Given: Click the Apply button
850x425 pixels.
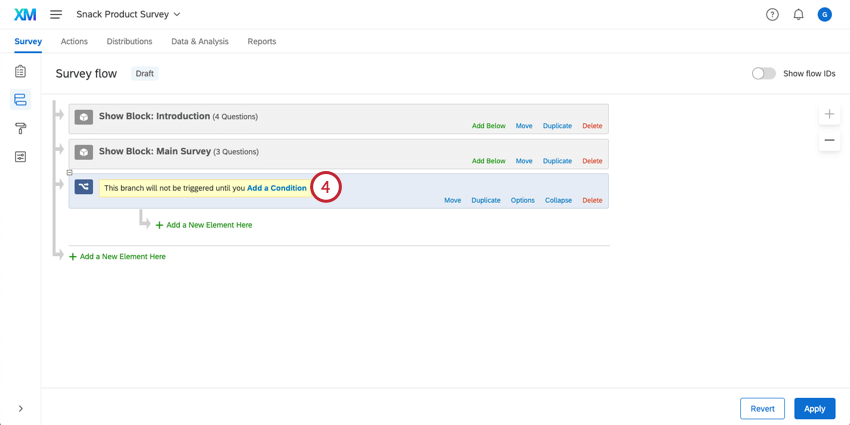Looking at the screenshot, I should [x=815, y=409].
